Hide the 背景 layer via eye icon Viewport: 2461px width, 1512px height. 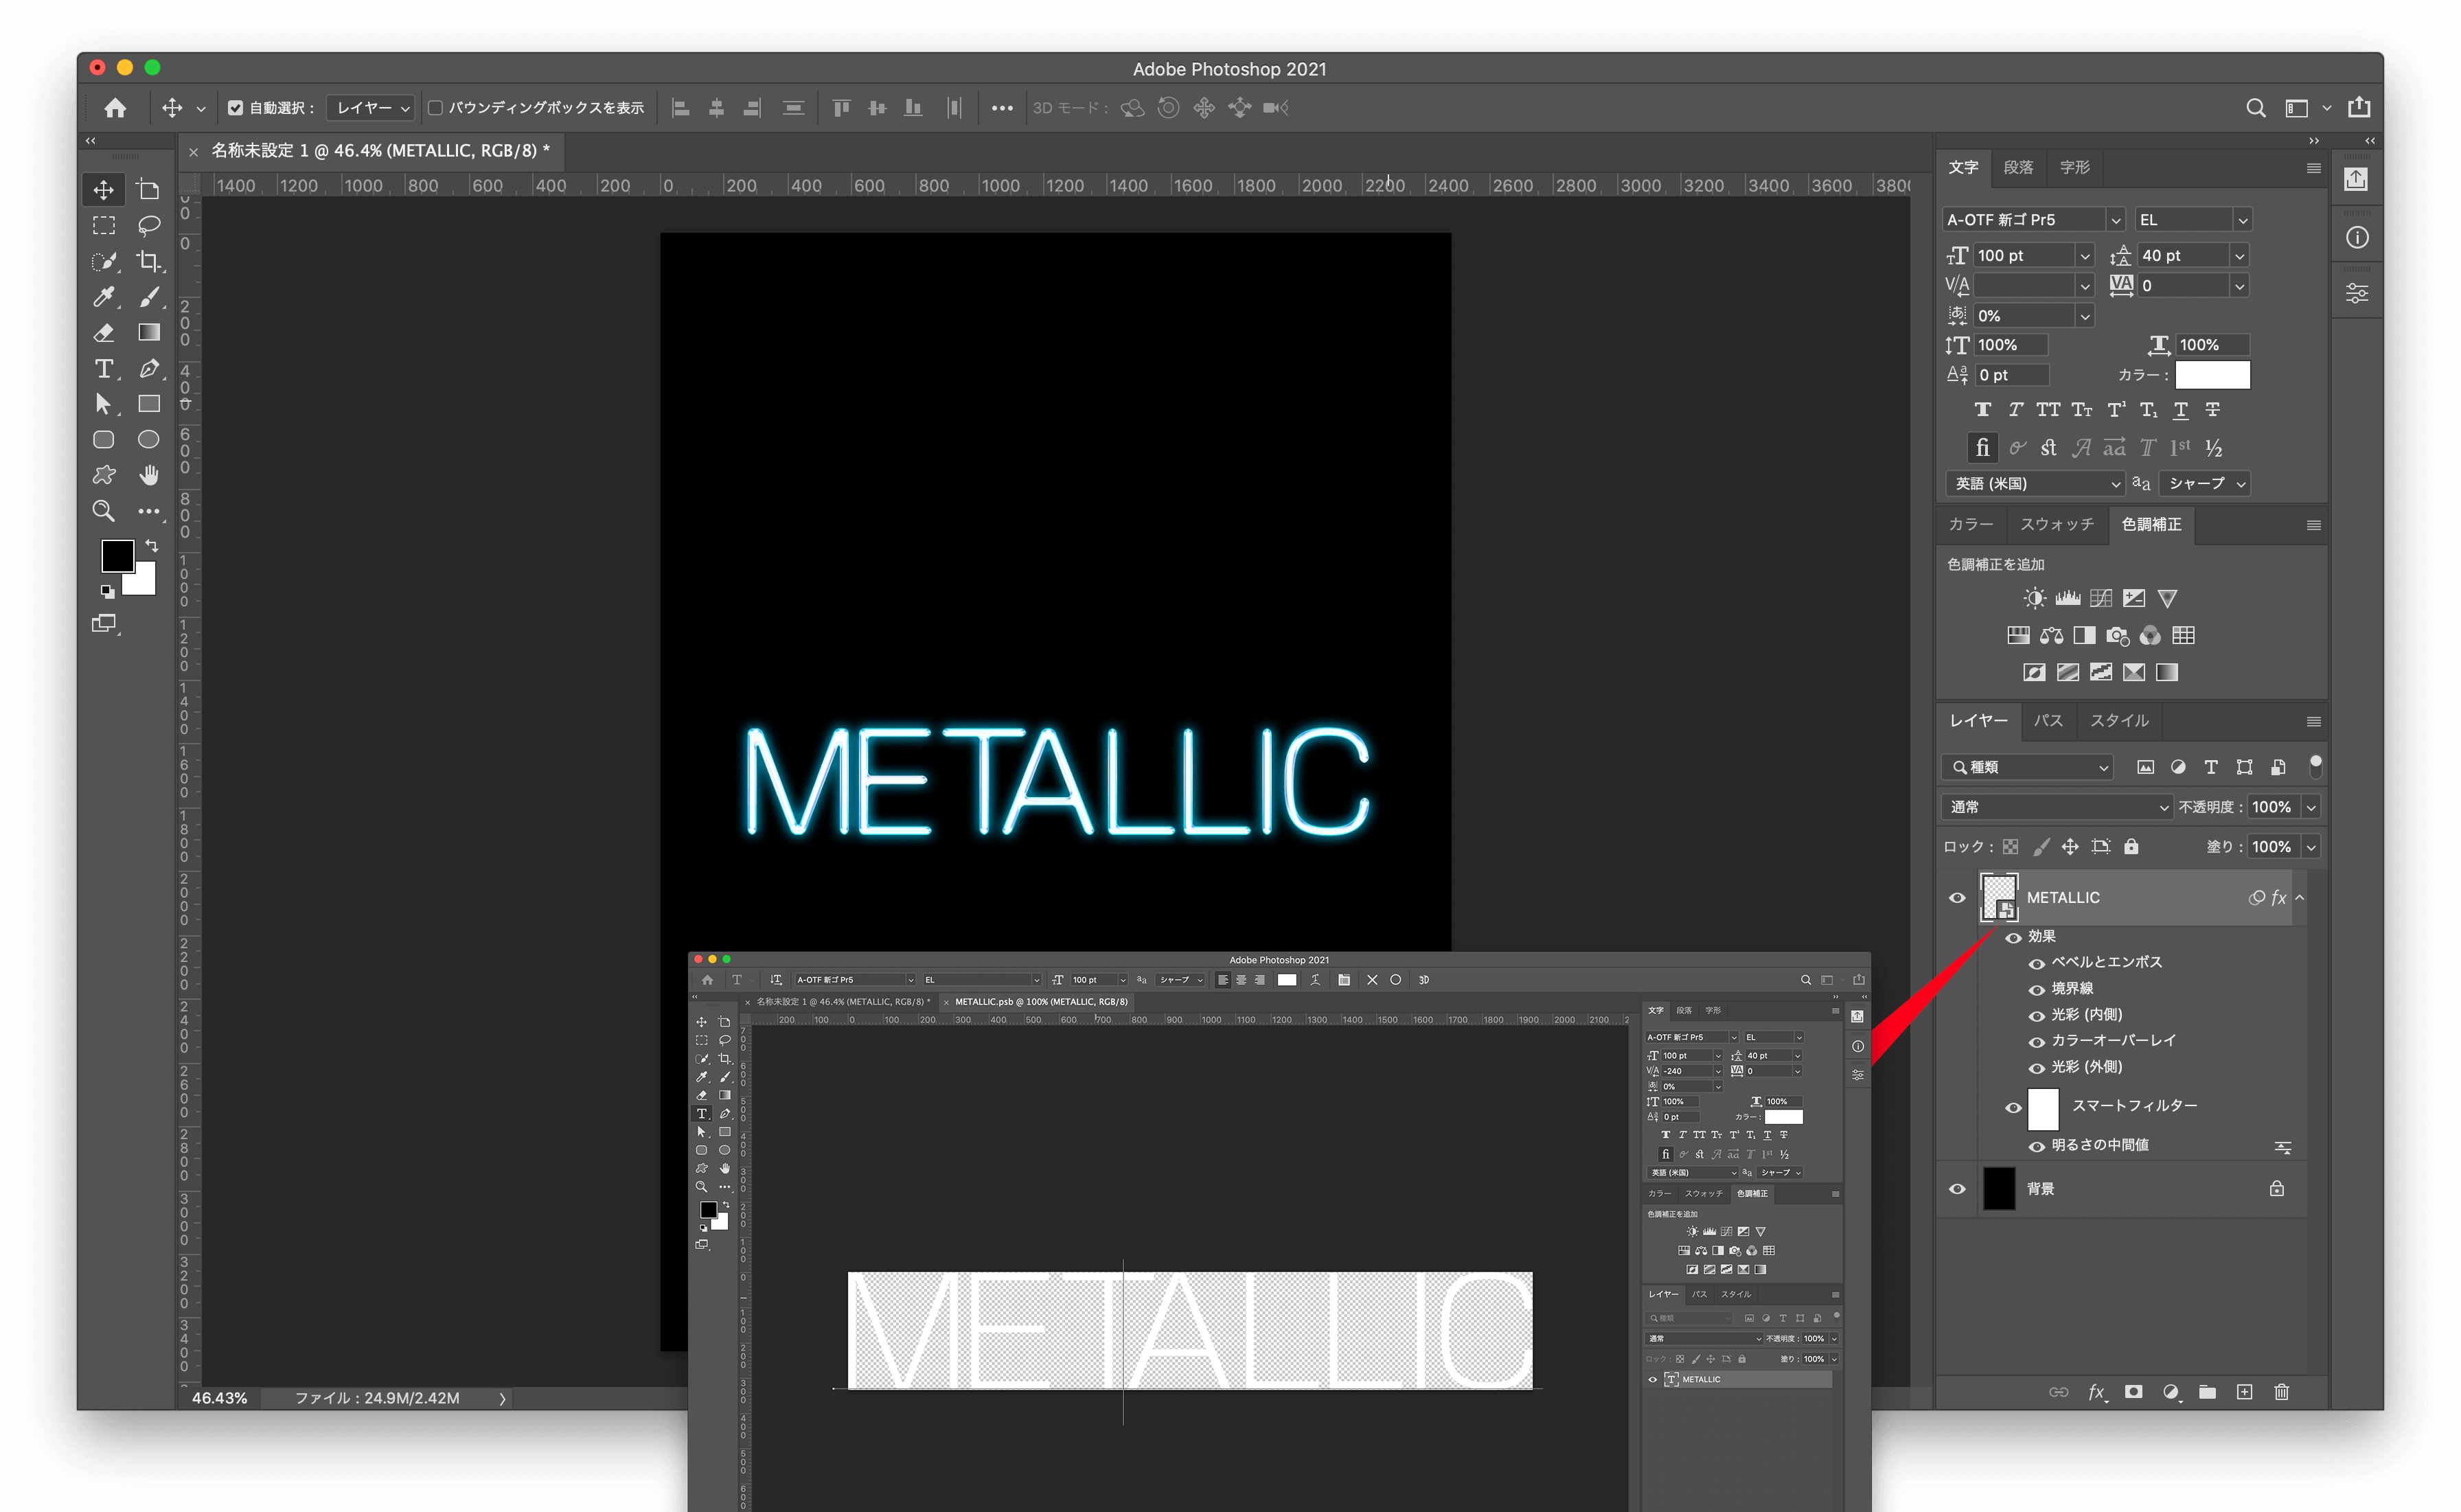[x=1958, y=1189]
